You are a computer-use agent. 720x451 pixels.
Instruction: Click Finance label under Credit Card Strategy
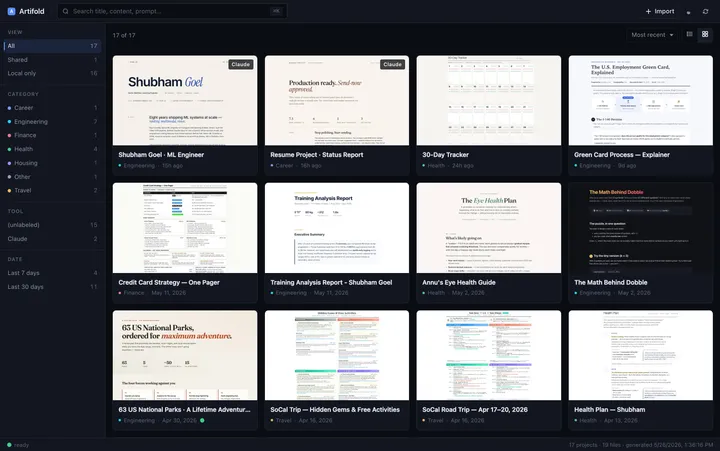click(134, 293)
